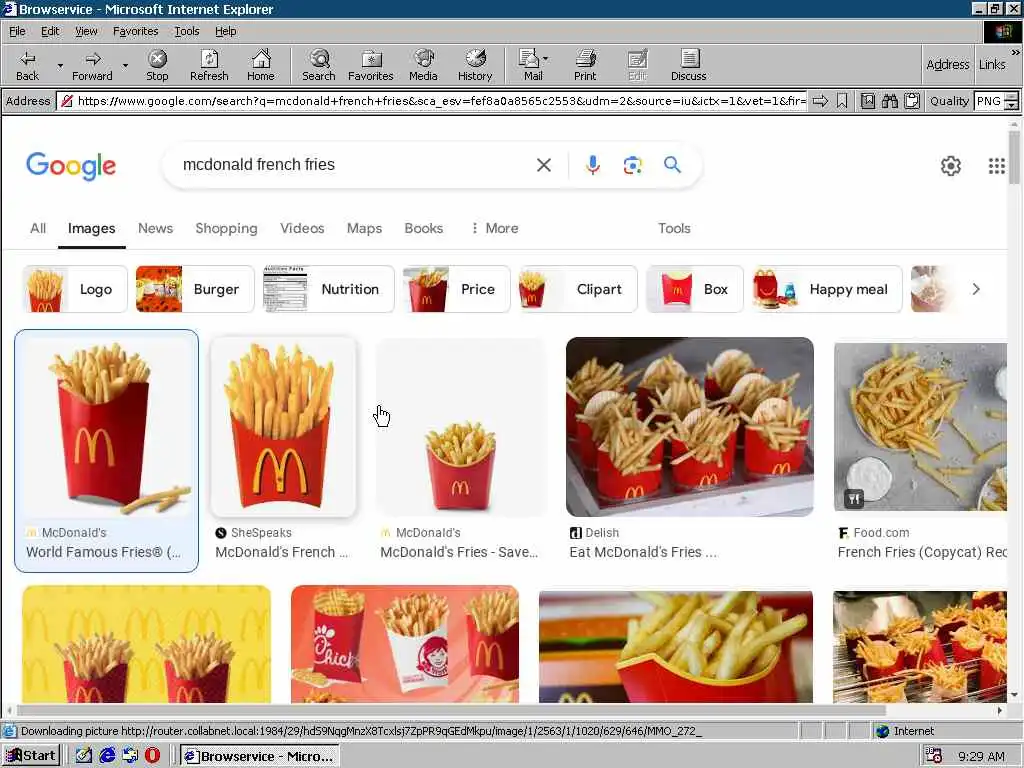Click the Google logo
The height and width of the screenshot is (768, 1024).
coord(71,166)
